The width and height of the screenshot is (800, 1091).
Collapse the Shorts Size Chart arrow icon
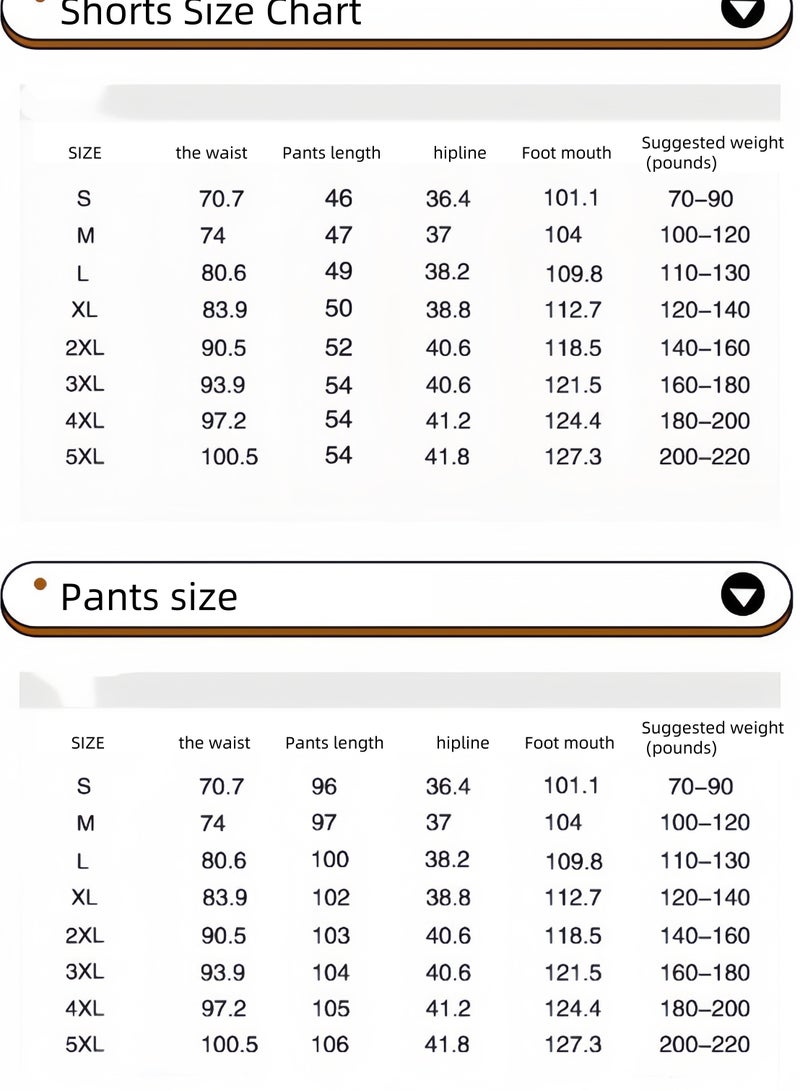coord(742,11)
